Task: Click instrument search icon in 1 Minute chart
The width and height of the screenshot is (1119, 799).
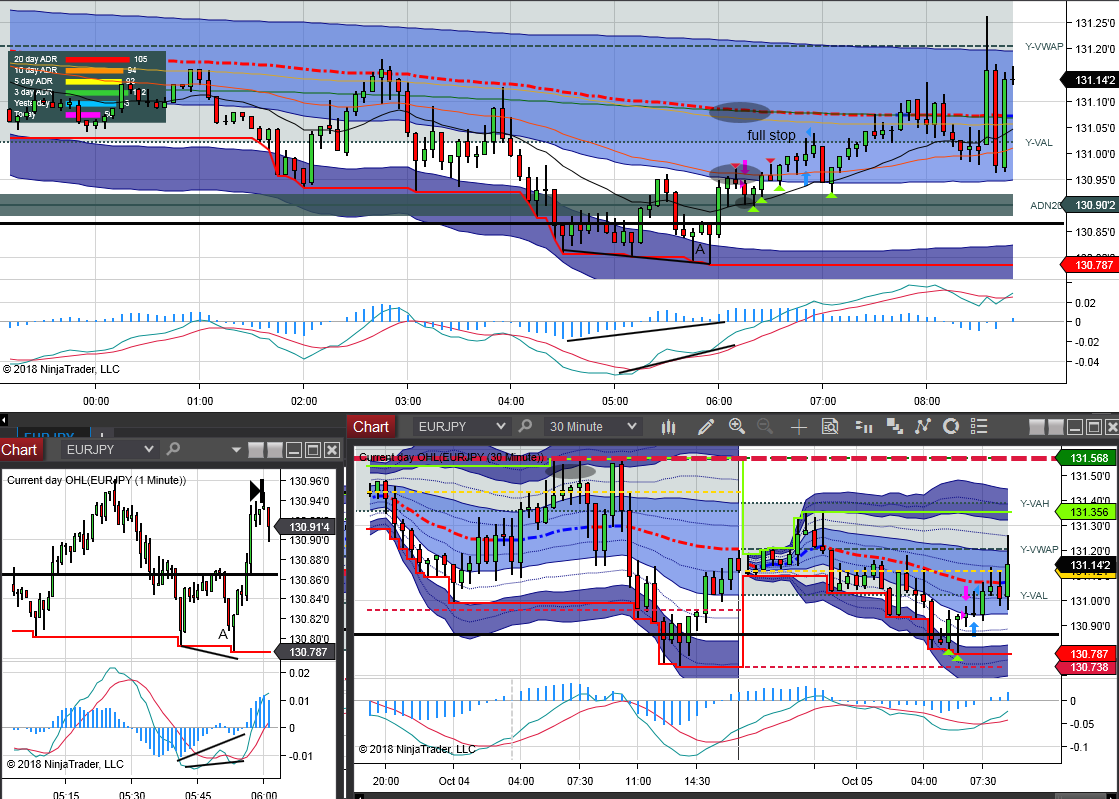Action: 173,449
